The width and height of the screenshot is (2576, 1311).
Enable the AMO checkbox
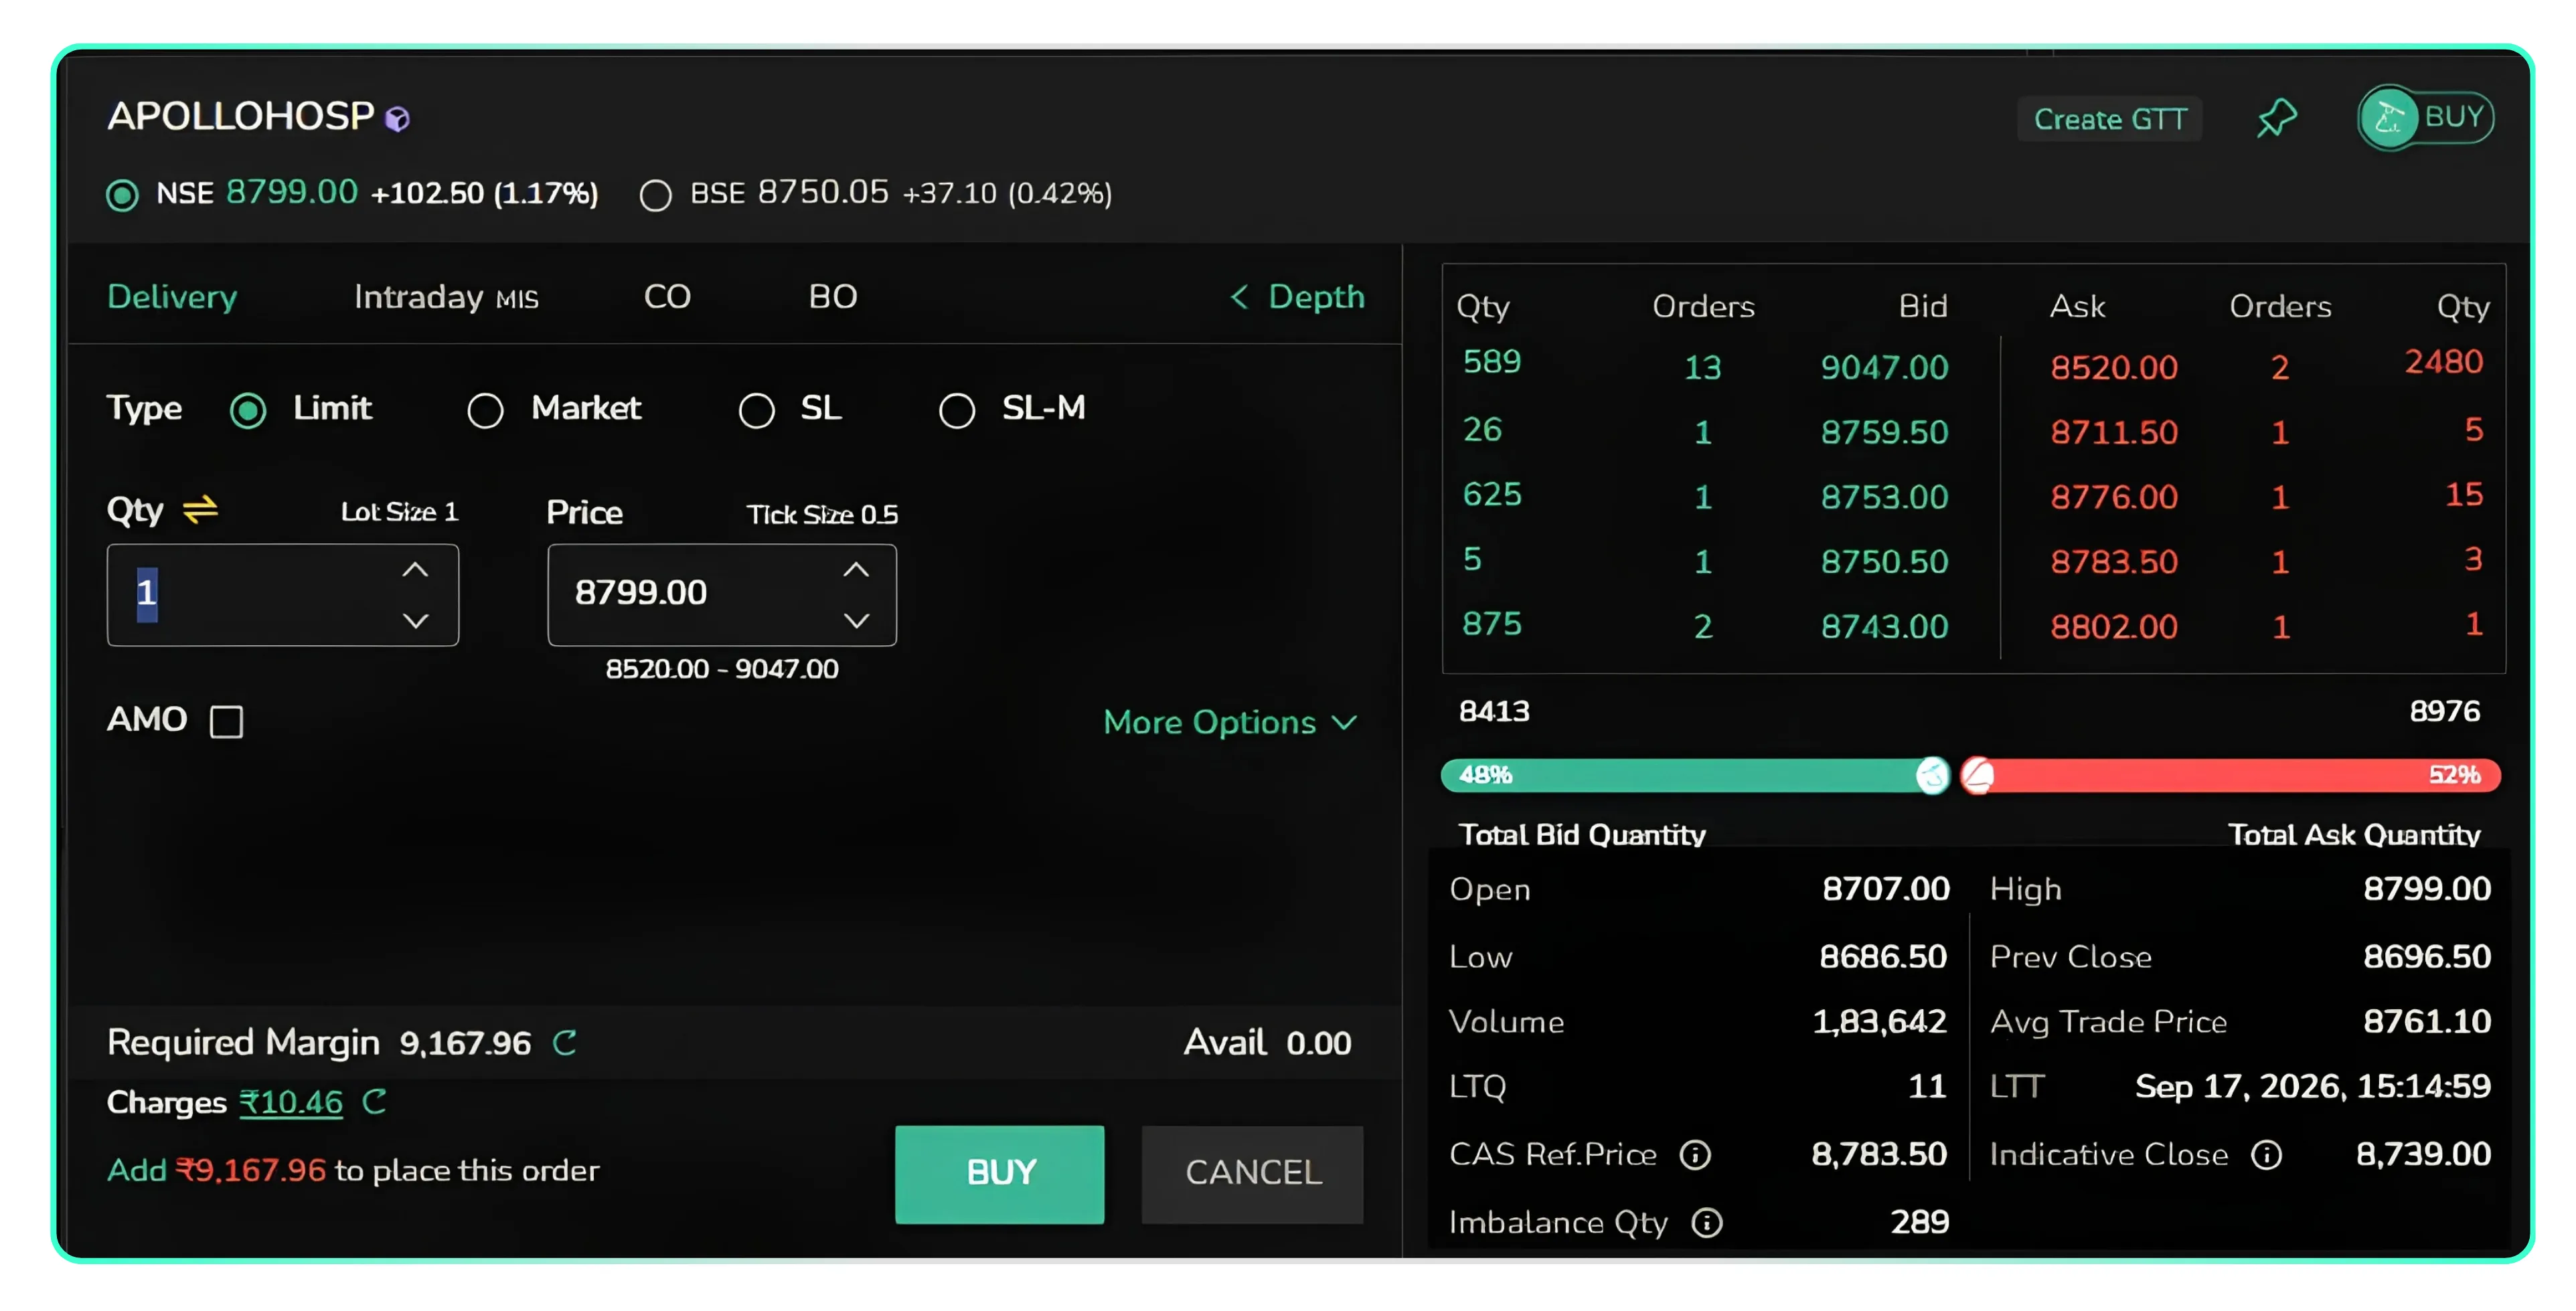(226, 721)
